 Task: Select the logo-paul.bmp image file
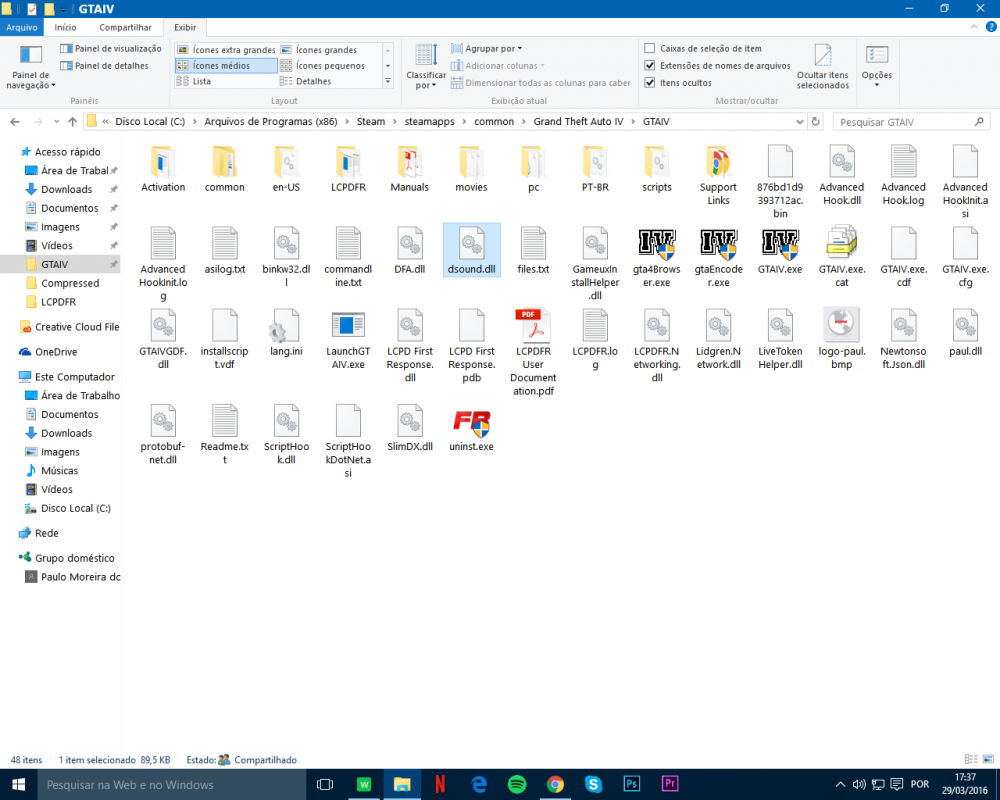[841, 325]
